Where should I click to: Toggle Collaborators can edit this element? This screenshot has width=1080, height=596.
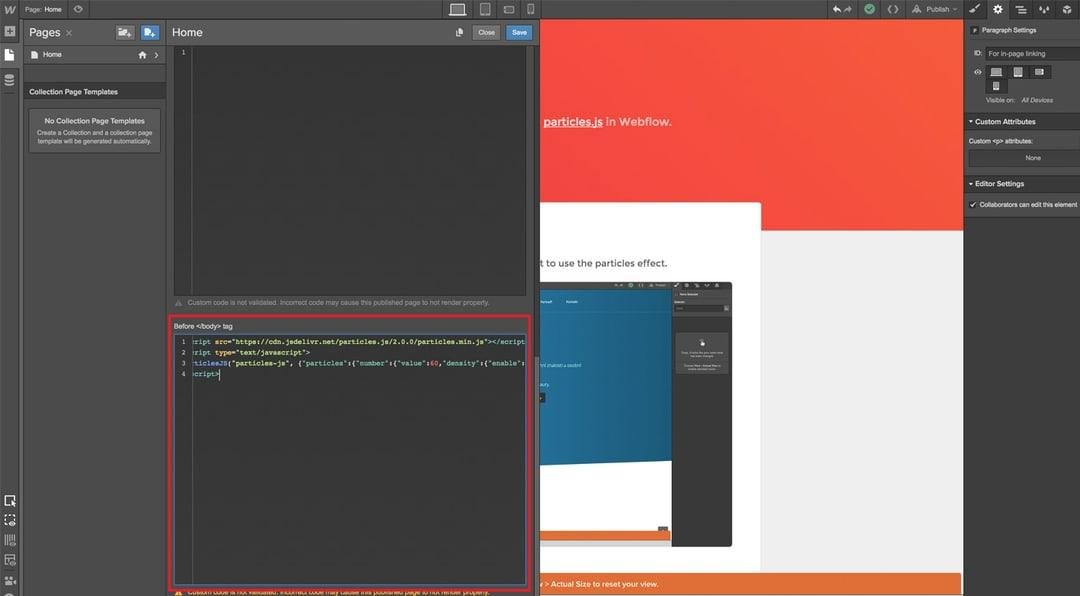[973, 205]
